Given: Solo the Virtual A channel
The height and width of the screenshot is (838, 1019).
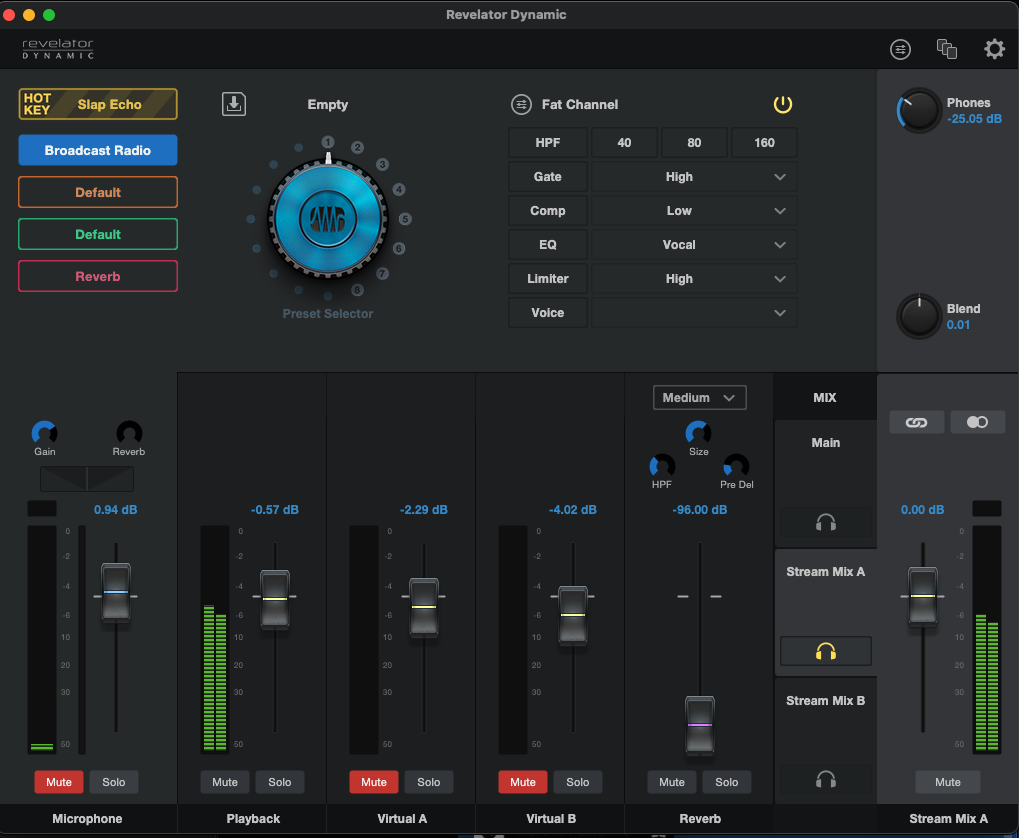Looking at the screenshot, I should click(429, 782).
